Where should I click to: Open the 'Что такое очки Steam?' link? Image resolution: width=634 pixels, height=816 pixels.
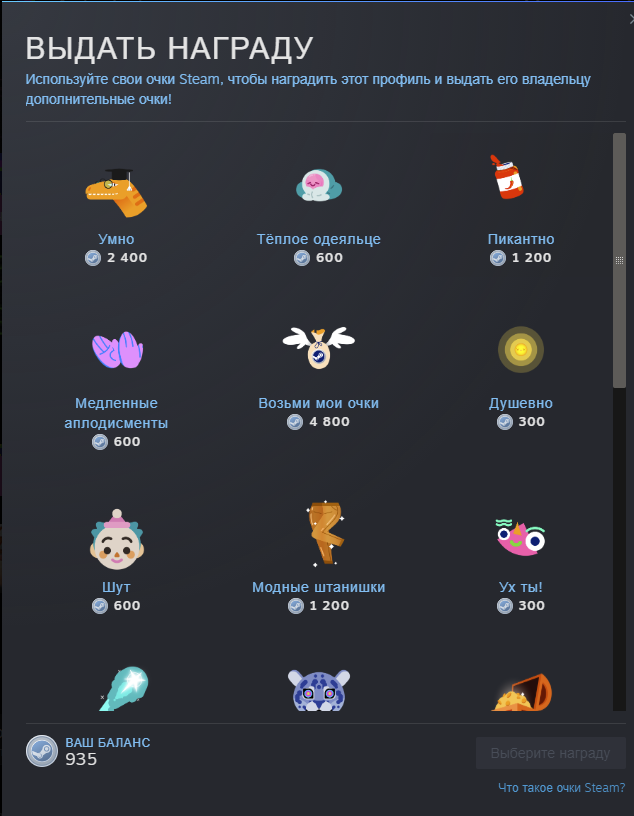click(562, 788)
